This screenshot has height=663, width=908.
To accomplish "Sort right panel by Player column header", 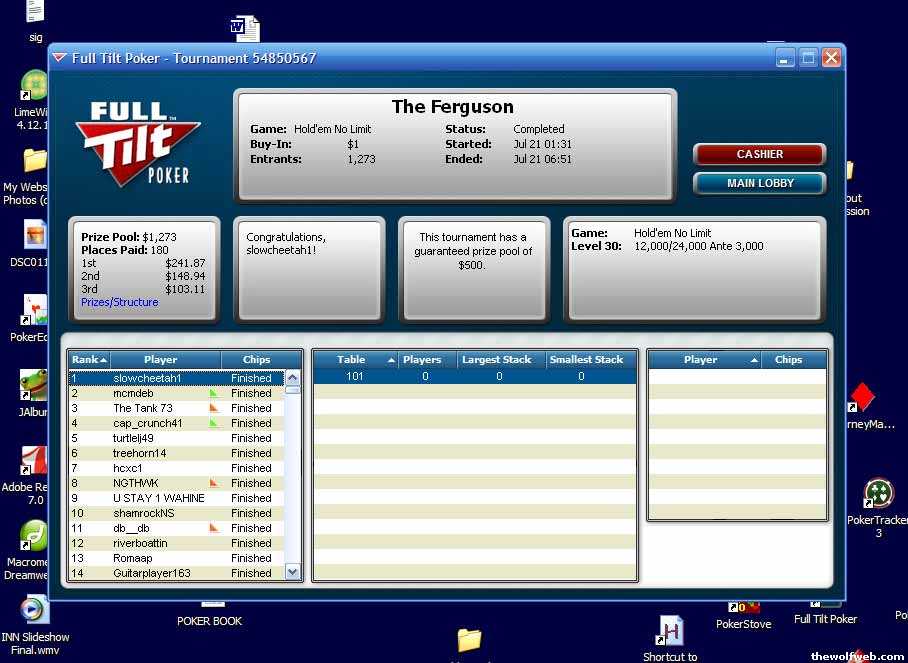I will 704,360.
